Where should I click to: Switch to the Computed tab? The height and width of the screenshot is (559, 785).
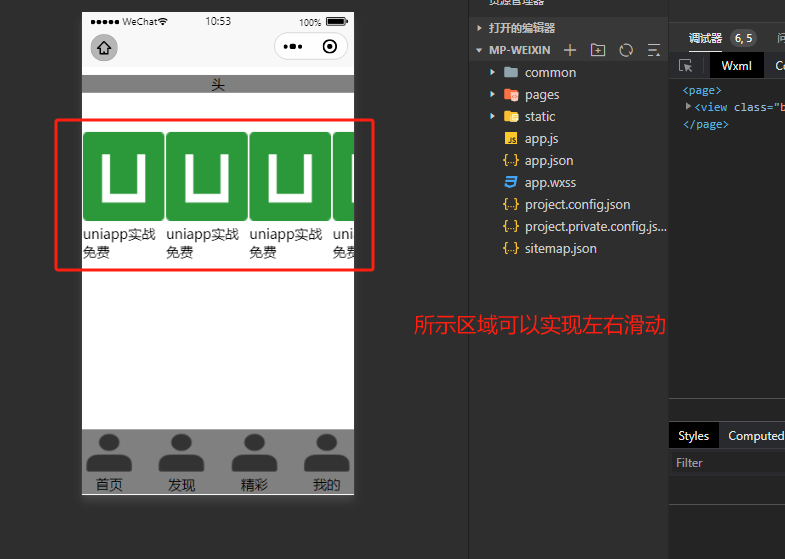coord(755,436)
